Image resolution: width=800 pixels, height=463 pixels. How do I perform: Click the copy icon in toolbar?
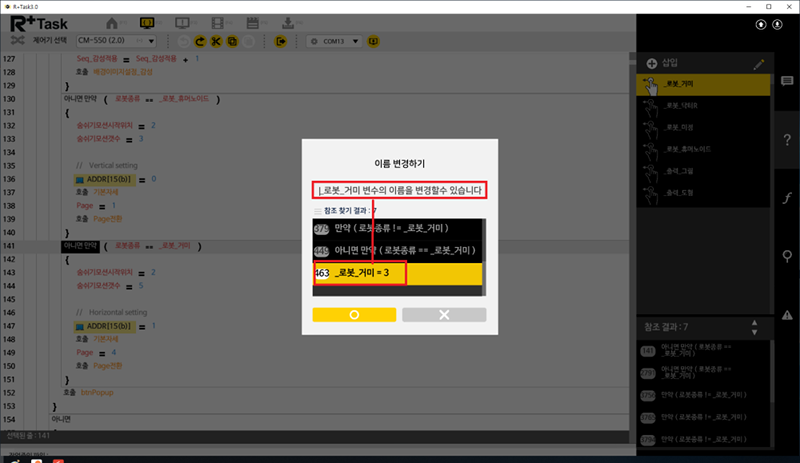pos(232,41)
